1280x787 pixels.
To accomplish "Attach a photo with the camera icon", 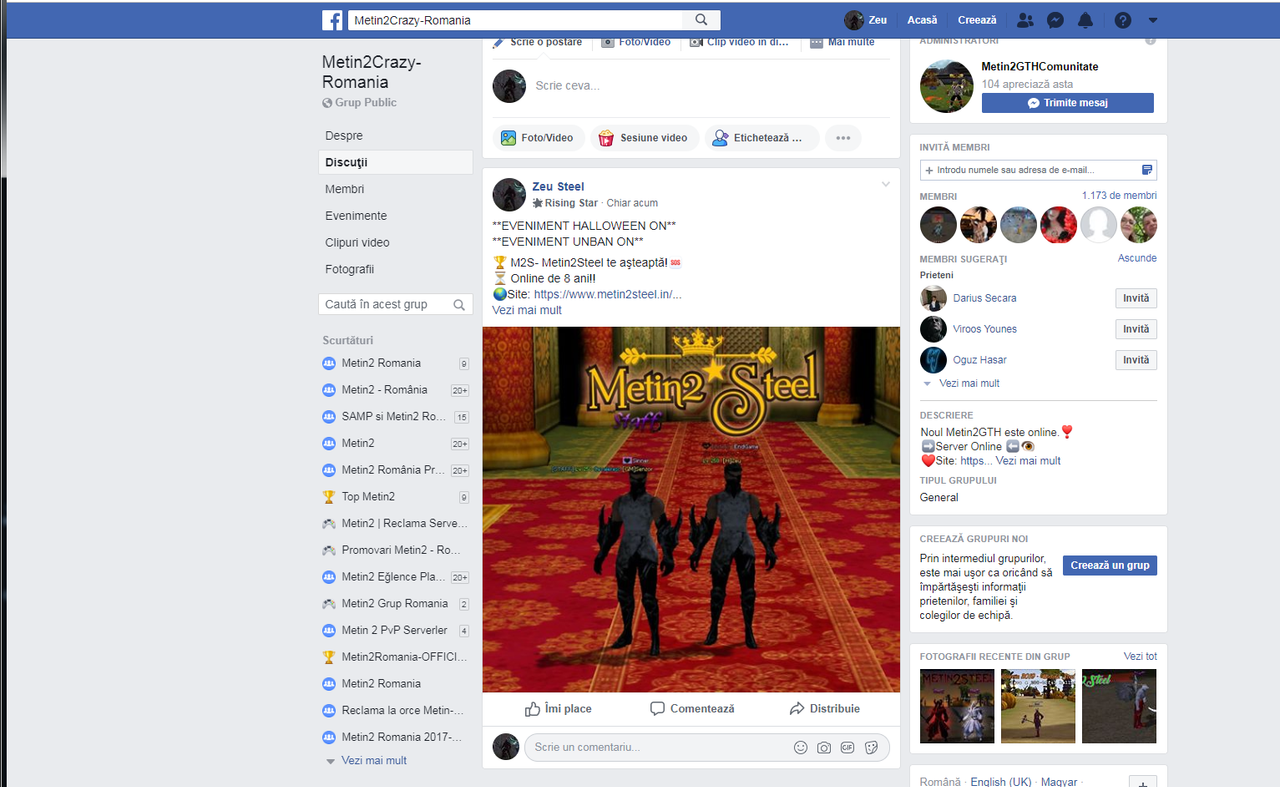I will click(x=823, y=747).
